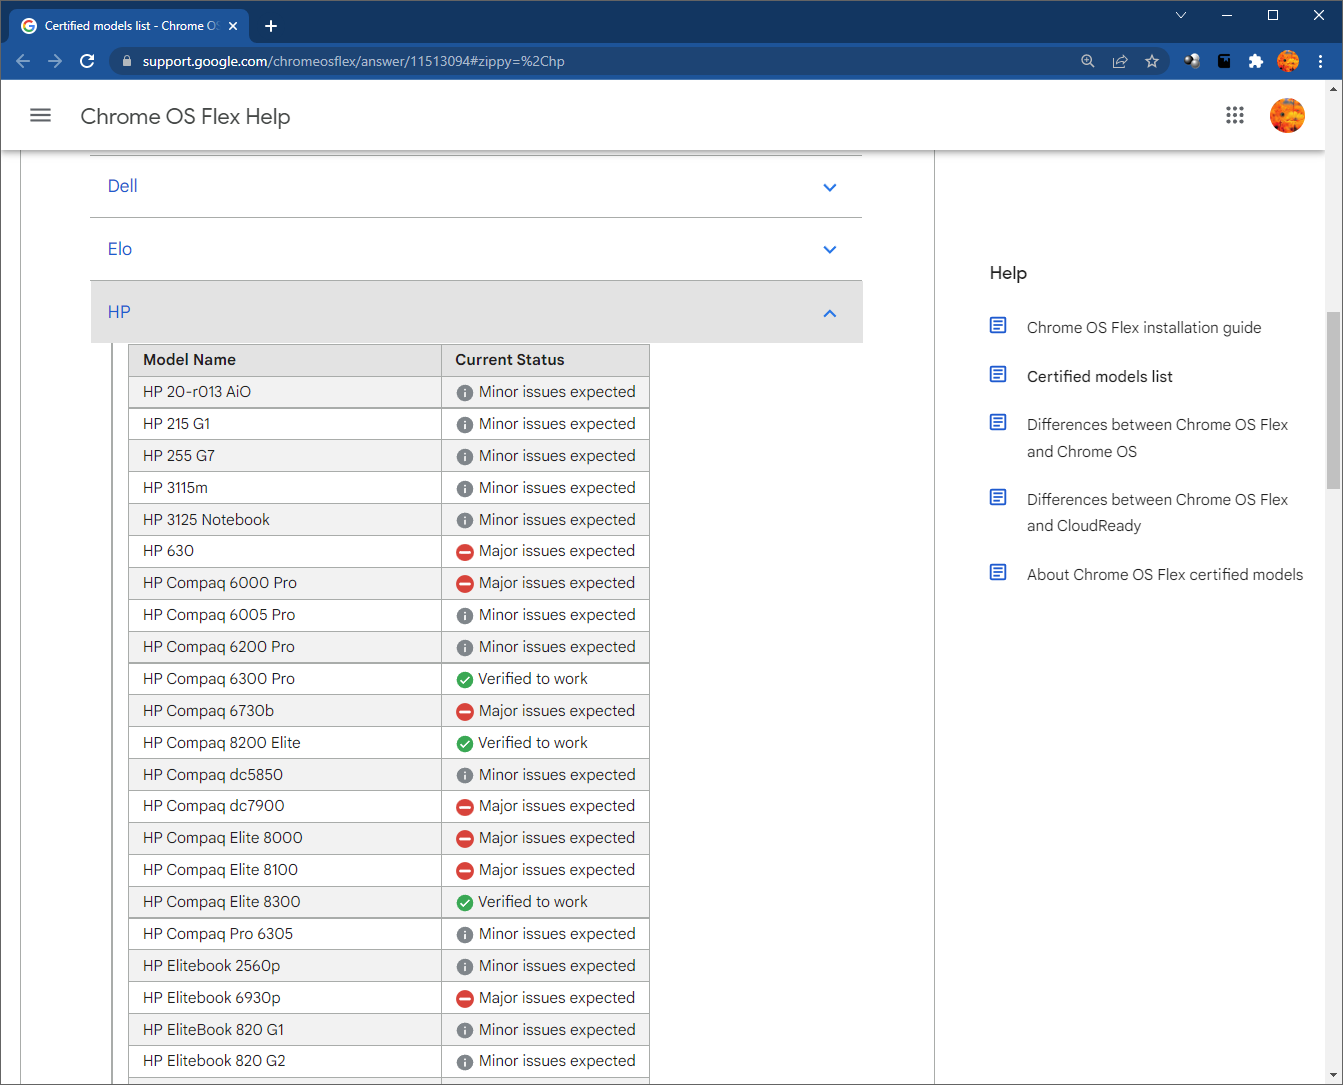The height and width of the screenshot is (1085, 1343).
Task: Open the main hamburger menu
Action: pyautogui.click(x=40, y=116)
